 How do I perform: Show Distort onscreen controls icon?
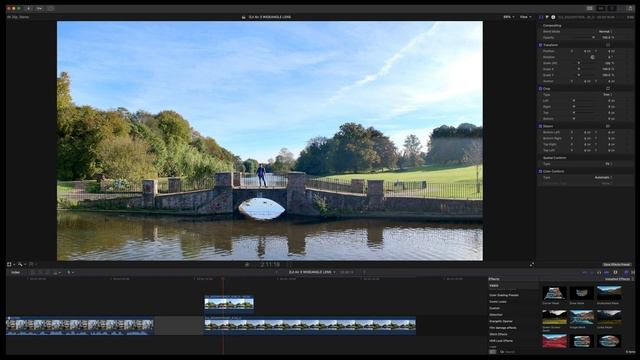click(608, 126)
